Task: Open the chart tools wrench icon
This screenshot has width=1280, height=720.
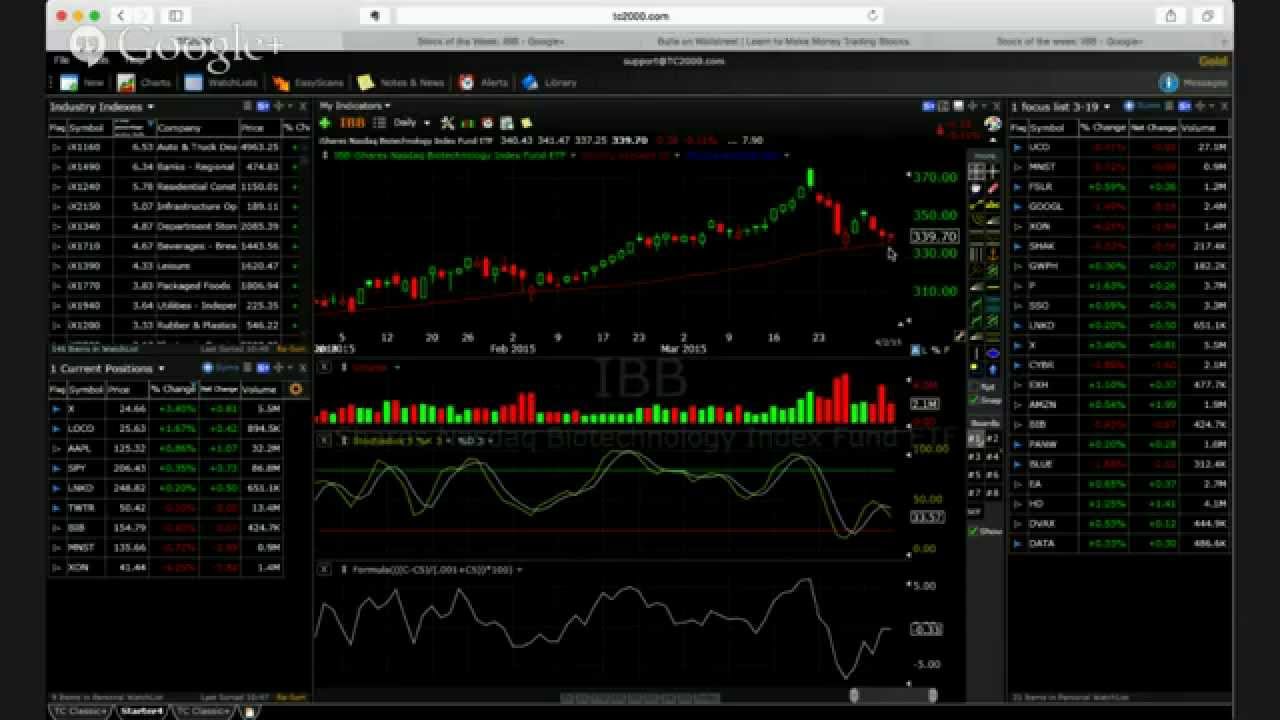Action: pyautogui.click(x=447, y=123)
